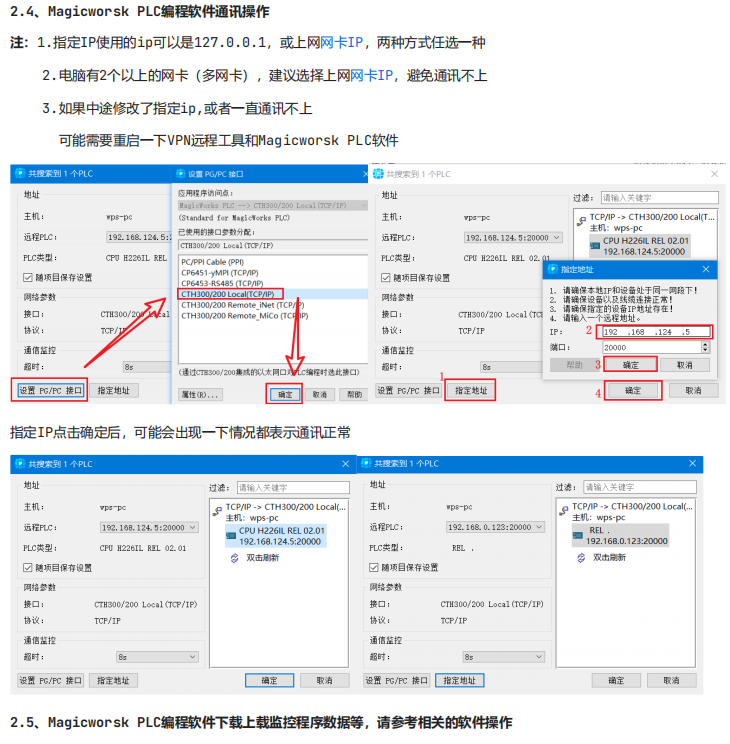Click filter field above the 192.168.0.123:20000 entry

(639, 487)
